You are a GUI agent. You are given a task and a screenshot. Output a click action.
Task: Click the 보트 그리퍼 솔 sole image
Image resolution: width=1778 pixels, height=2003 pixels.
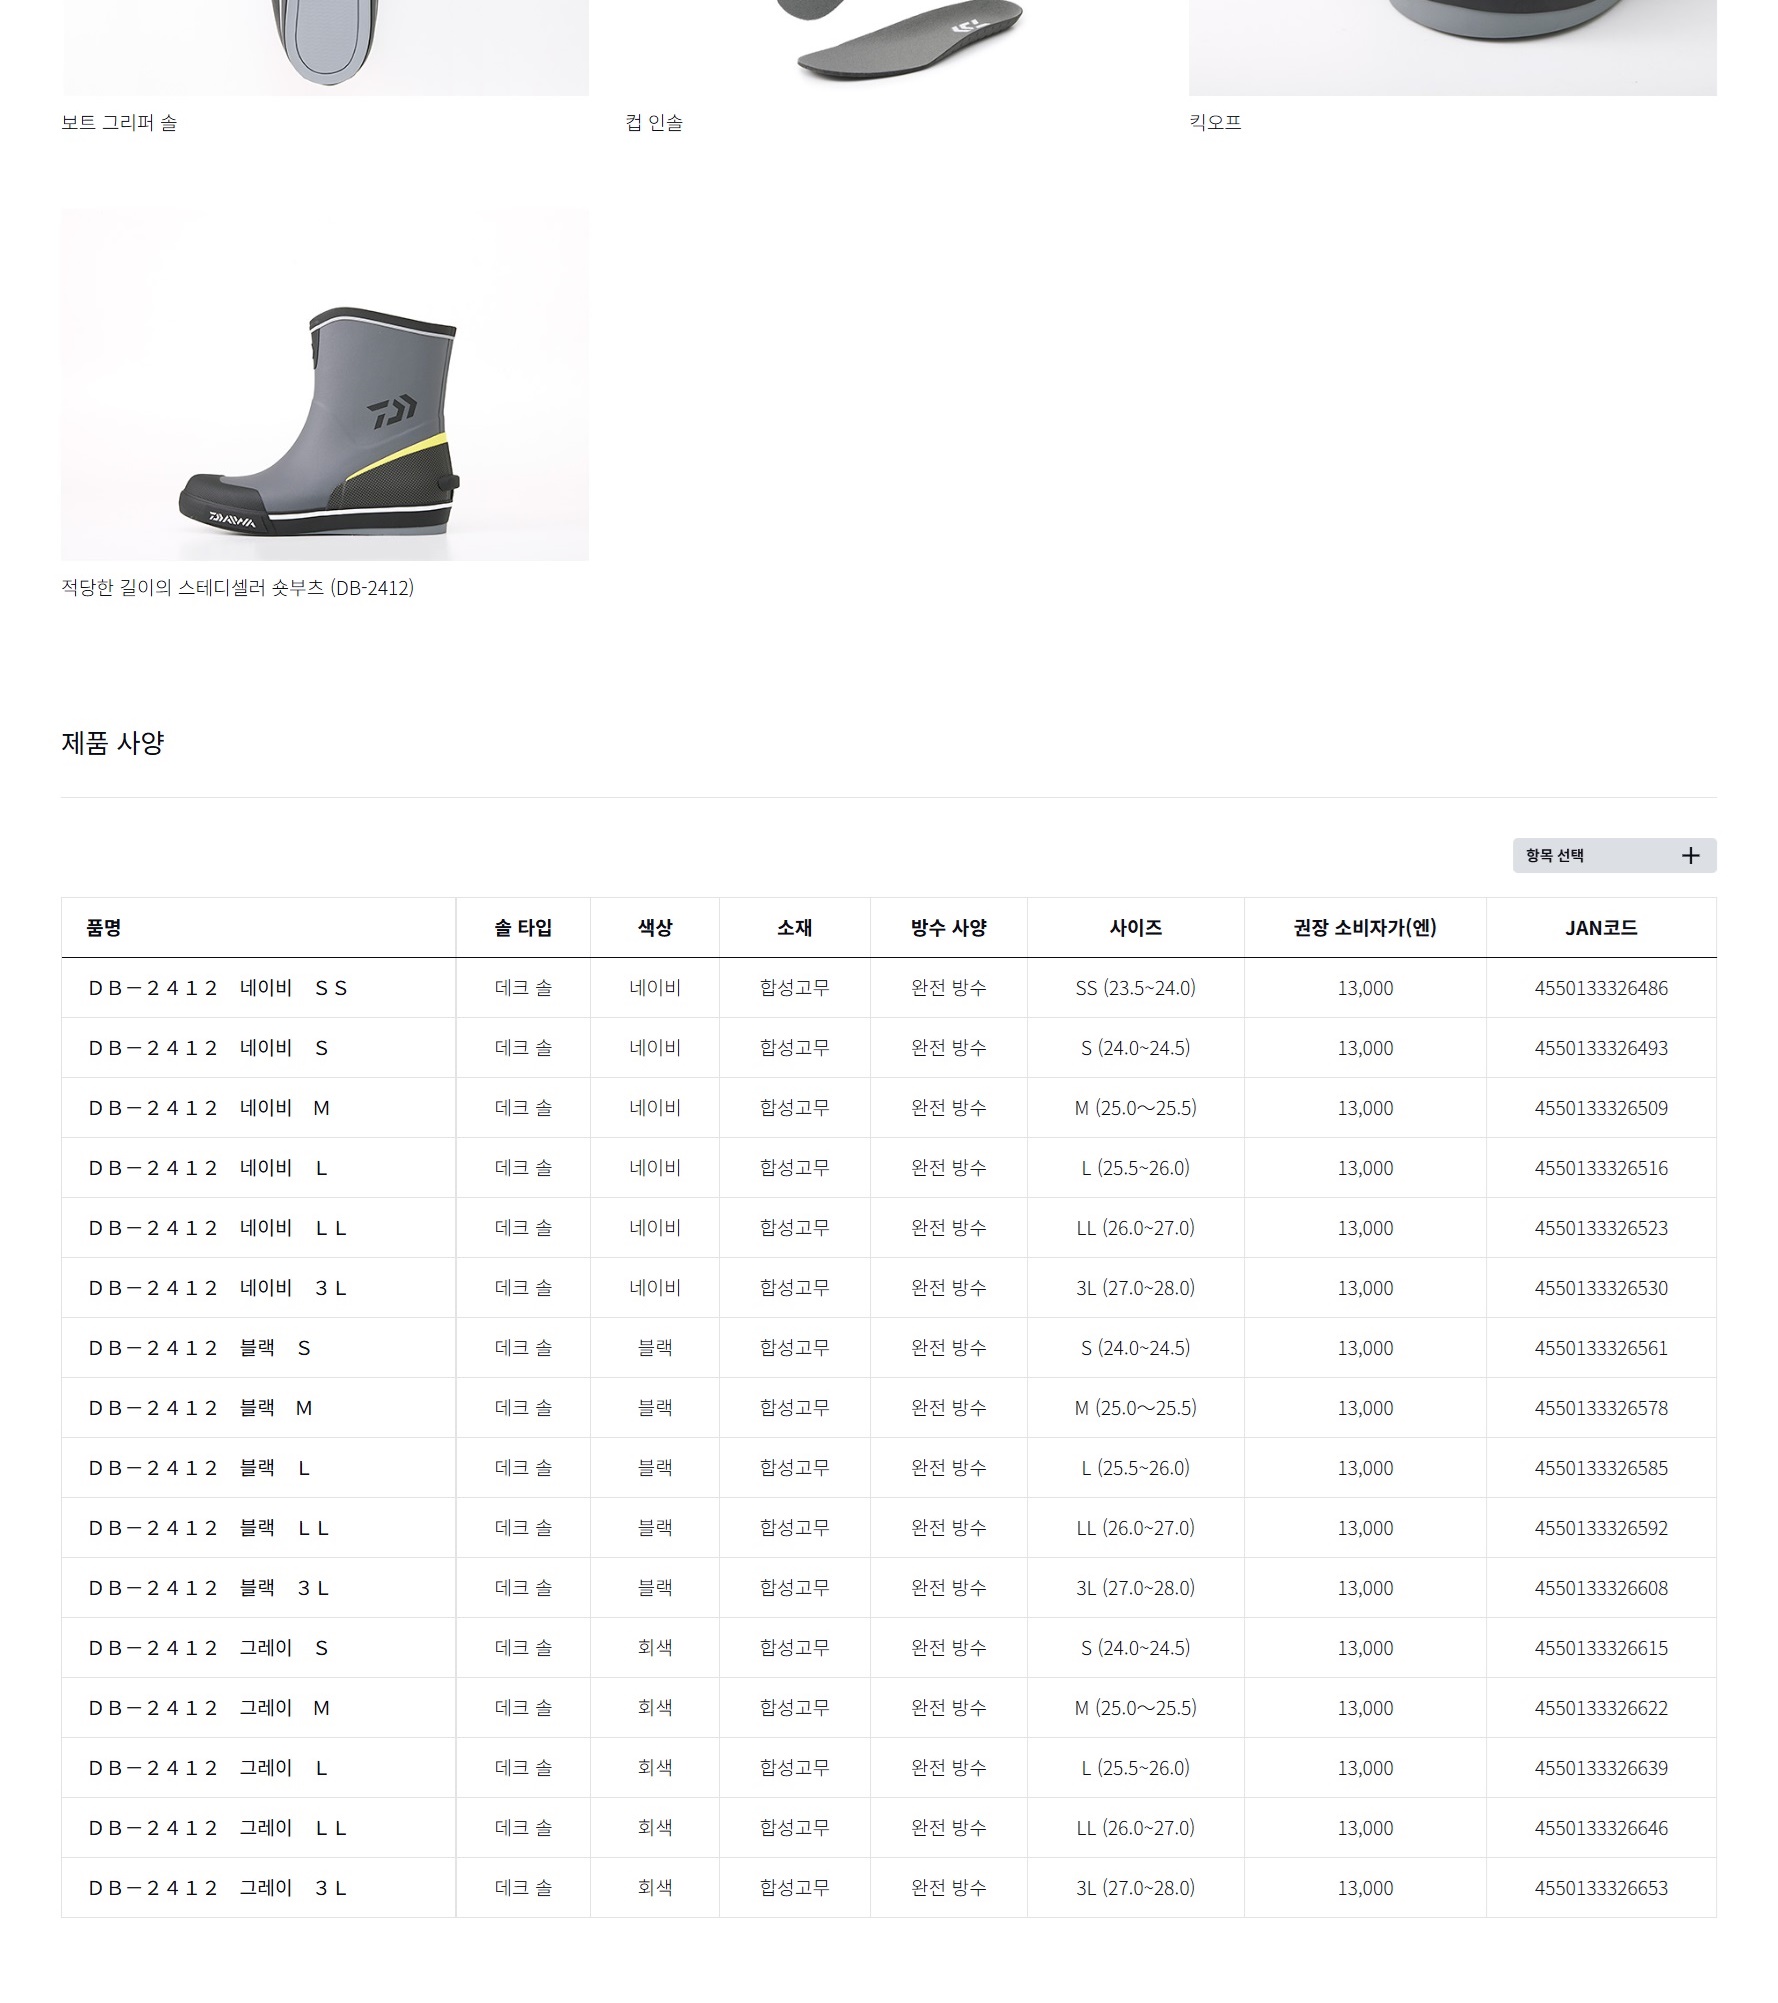click(324, 47)
